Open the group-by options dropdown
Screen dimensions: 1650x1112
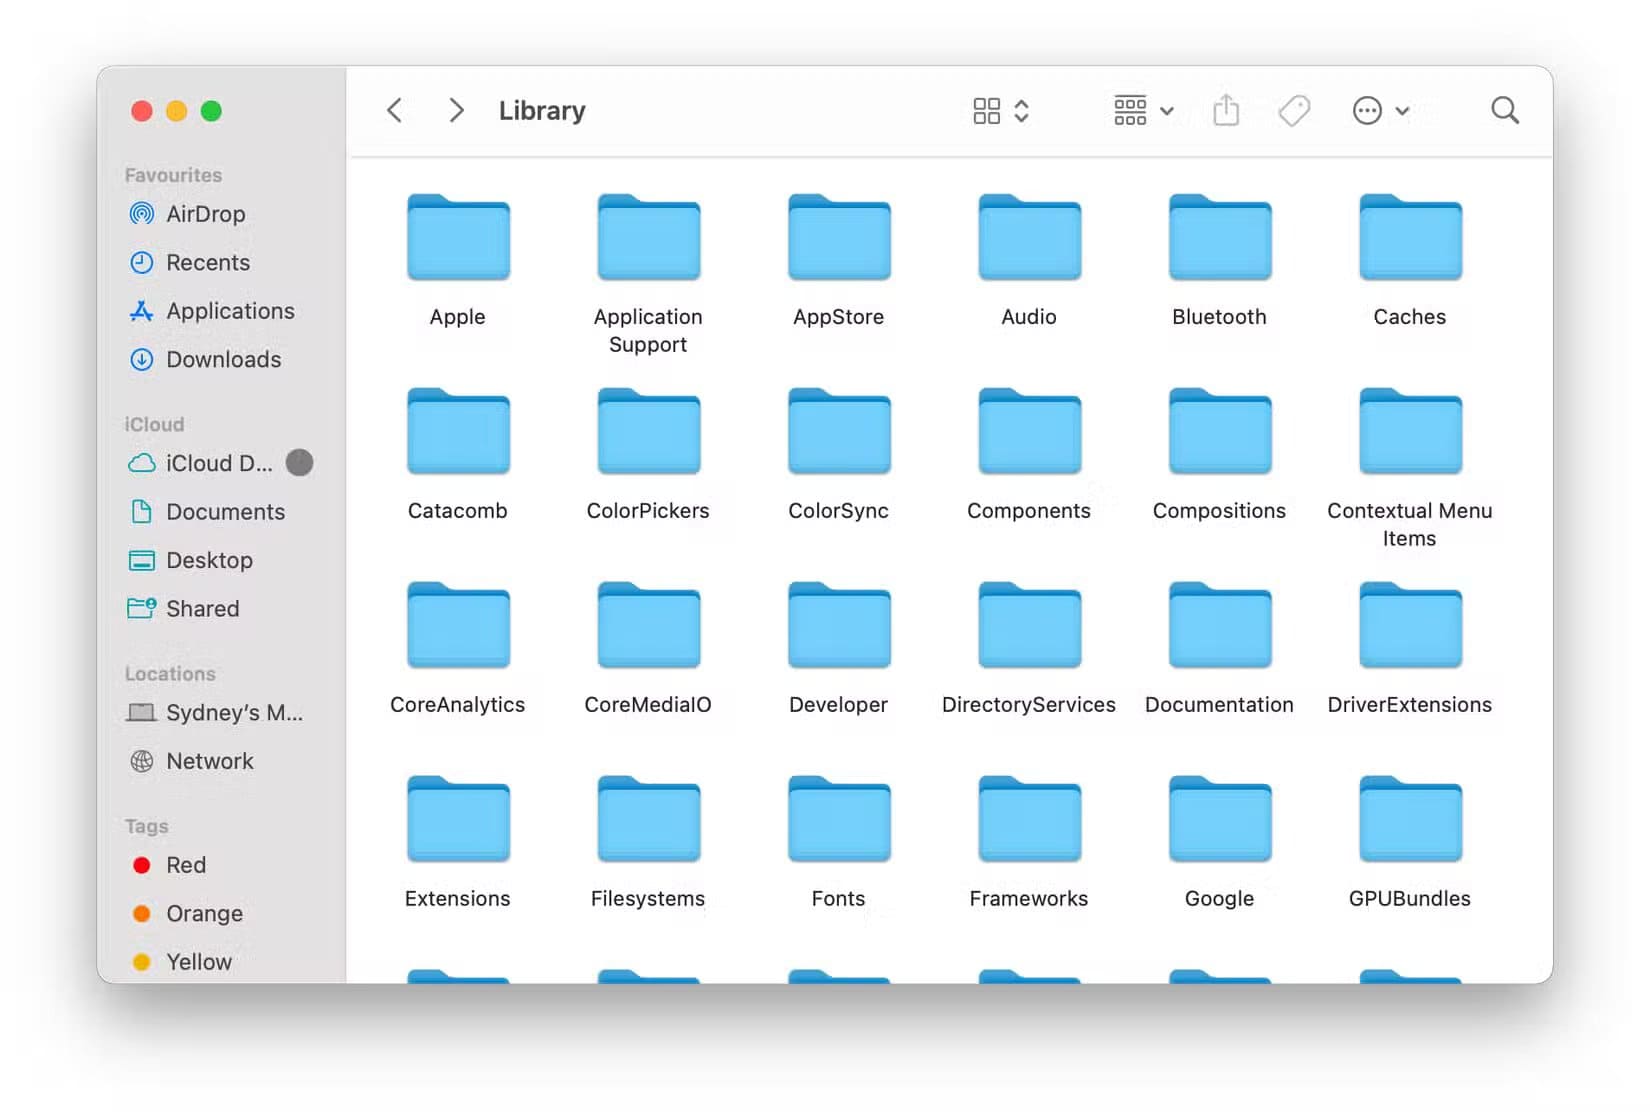(x=1143, y=110)
